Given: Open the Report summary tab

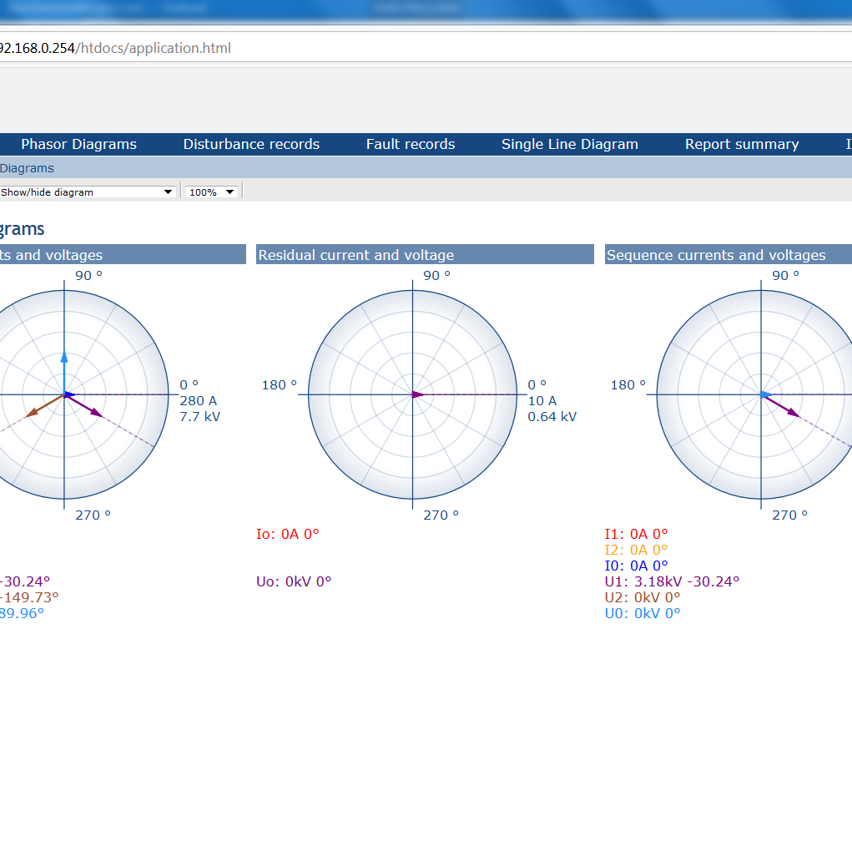Looking at the screenshot, I should click(742, 144).
